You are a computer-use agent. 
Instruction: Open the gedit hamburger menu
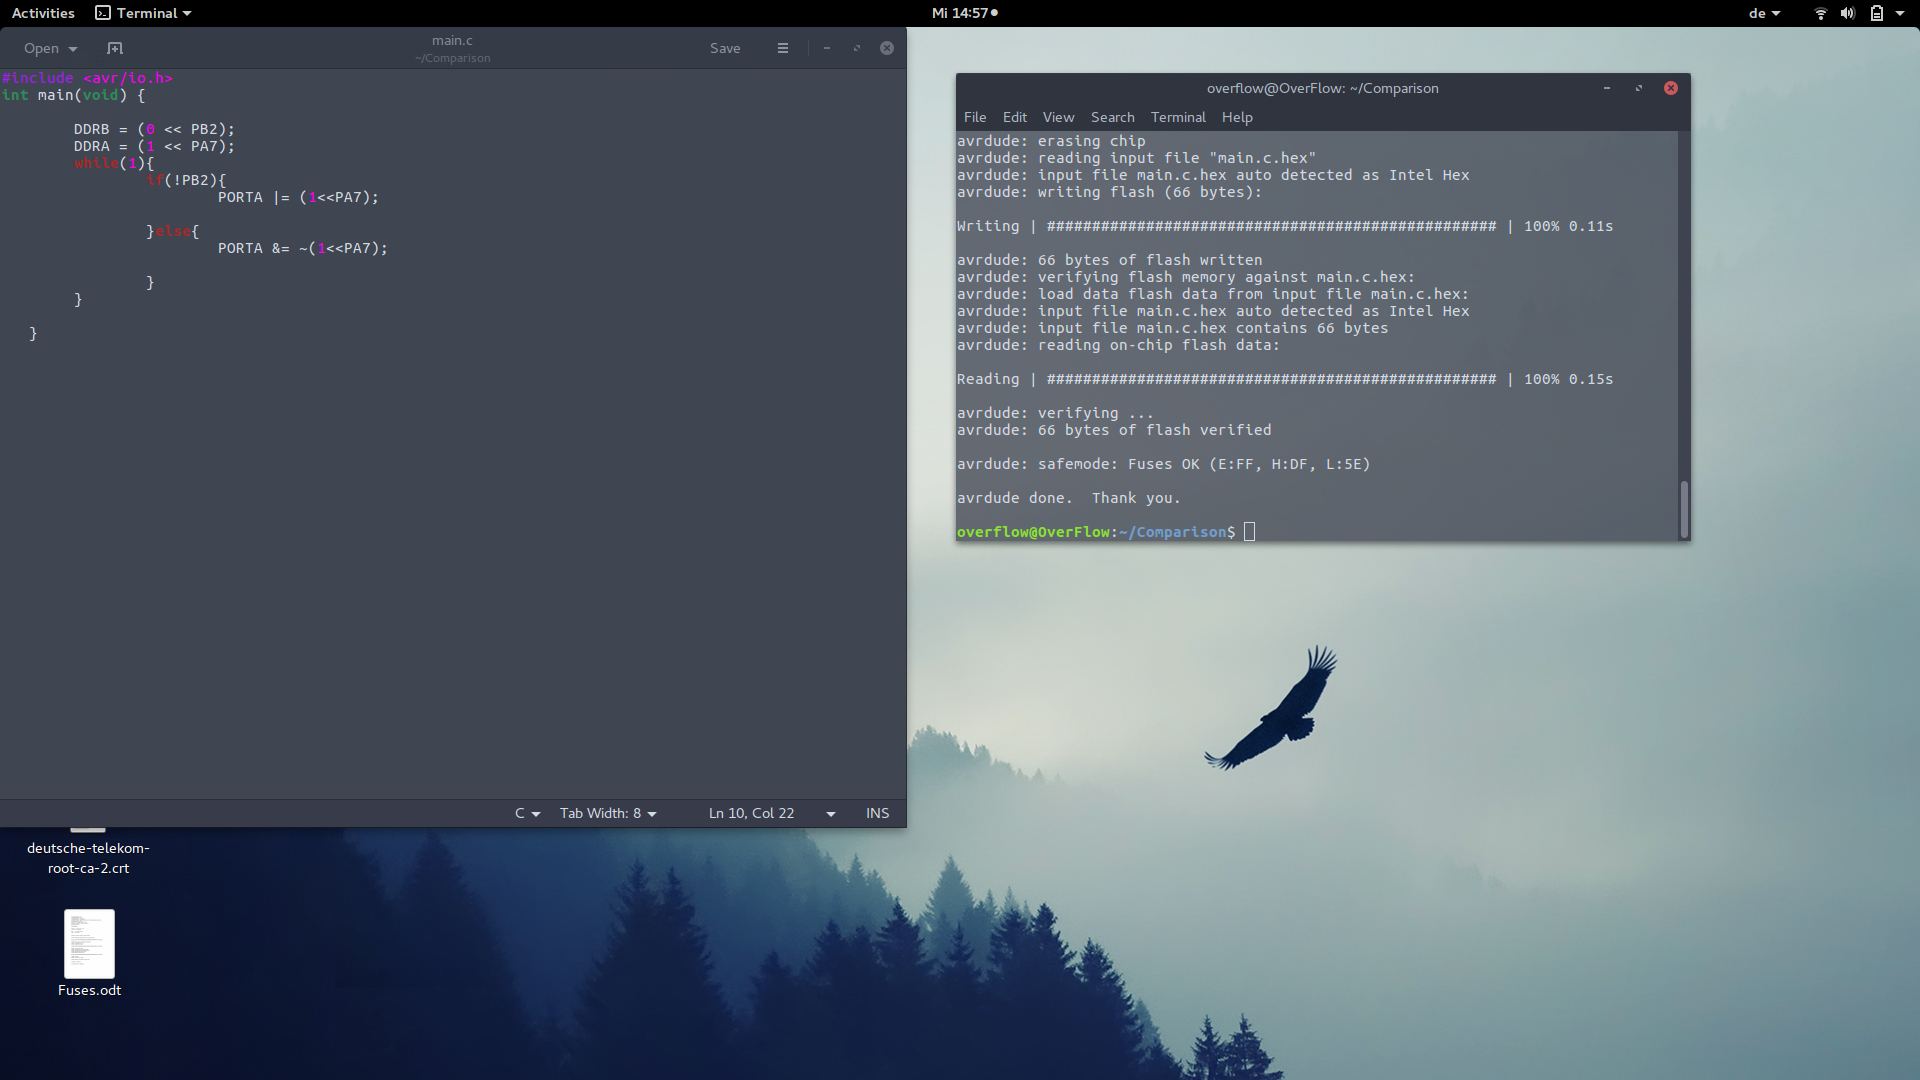tap(783, 48)
